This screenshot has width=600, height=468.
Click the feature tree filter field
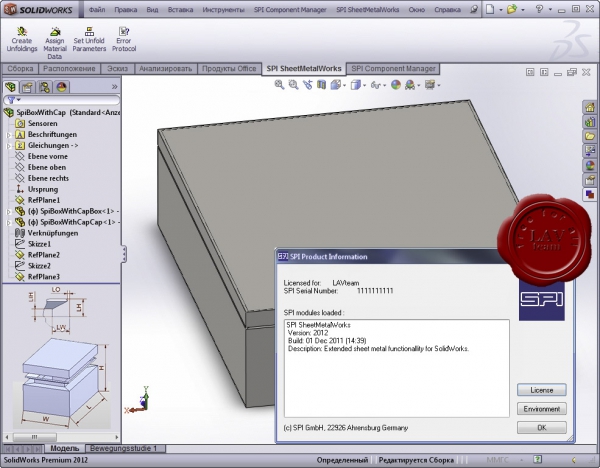[62, 100]
